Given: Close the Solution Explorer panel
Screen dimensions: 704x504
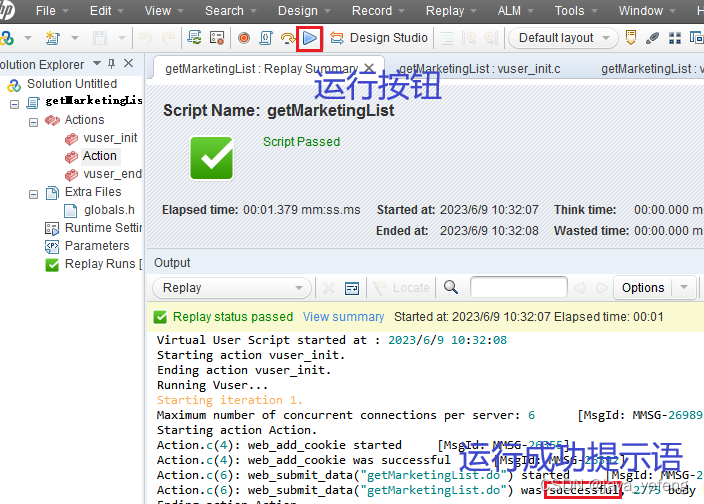Looking at the screenshot, I should pyautogui.click(x=128, y=63).
